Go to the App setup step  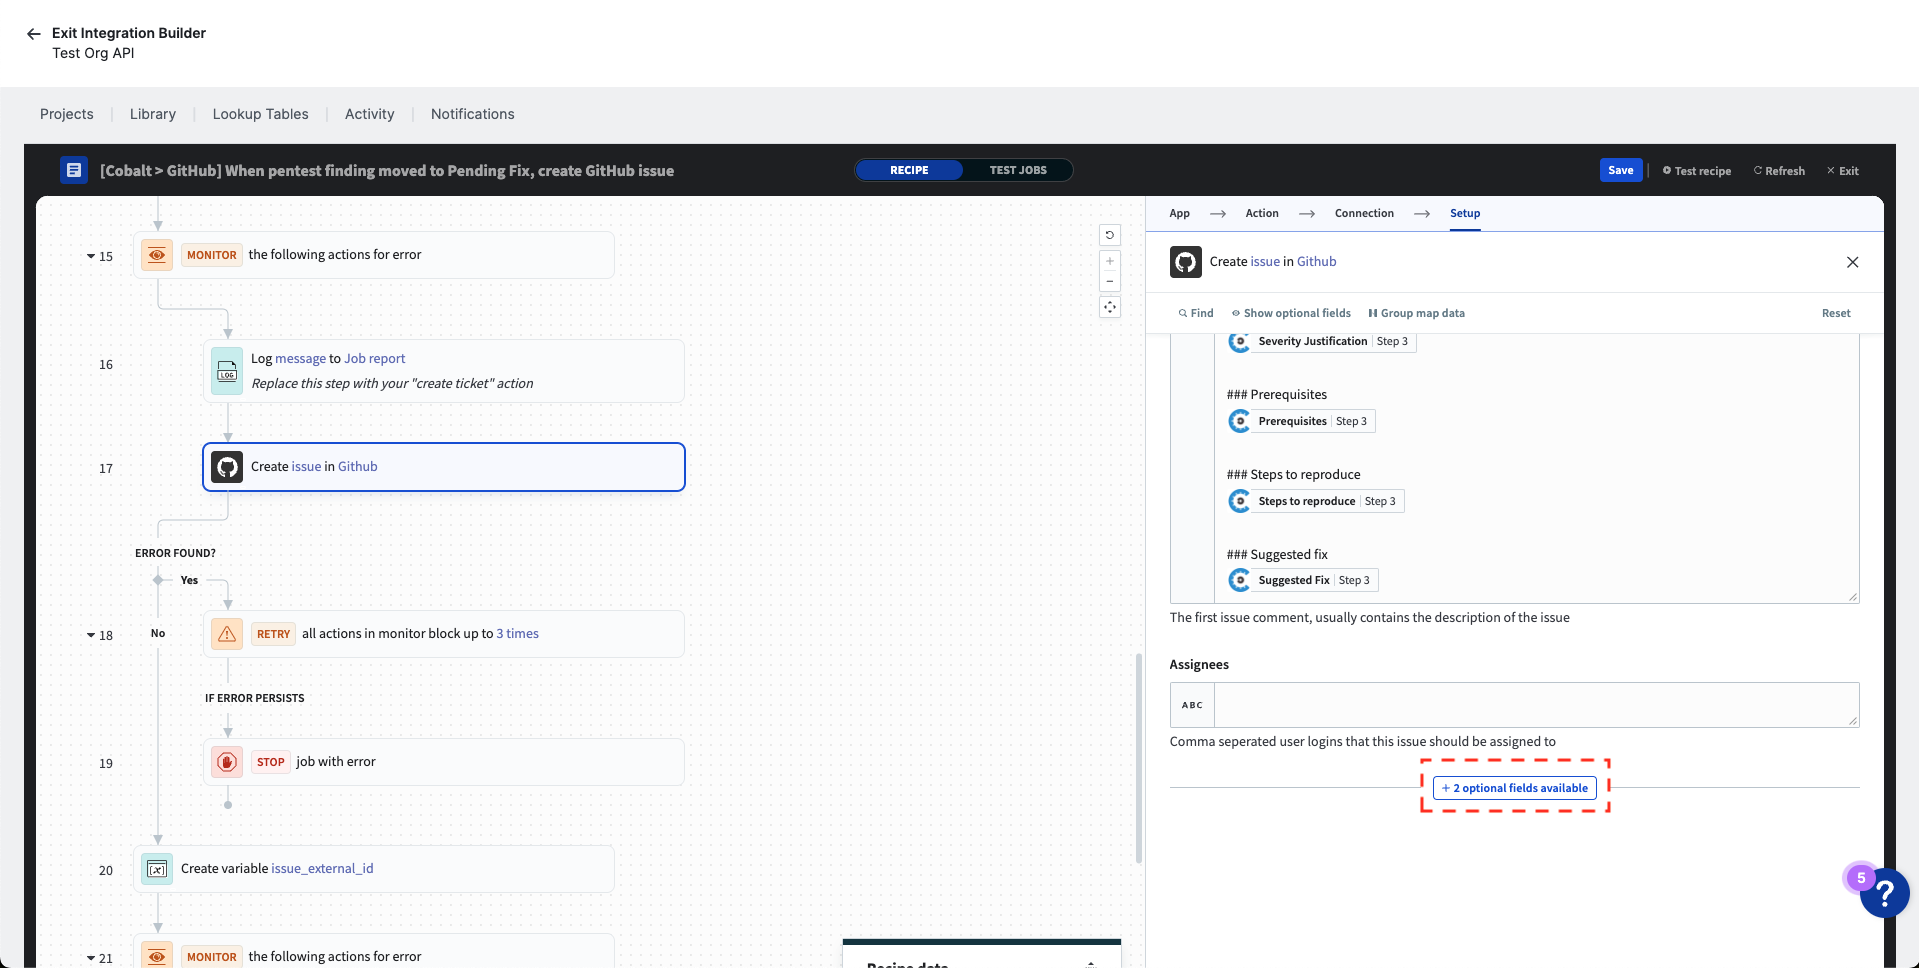pyautogui.click(x=1179, y=213)
